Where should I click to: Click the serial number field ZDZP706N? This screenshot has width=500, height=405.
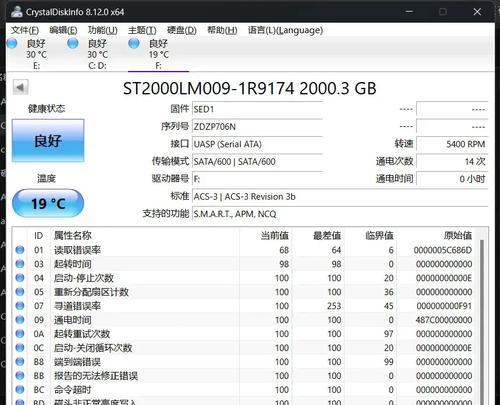click(x=257, y=127)
